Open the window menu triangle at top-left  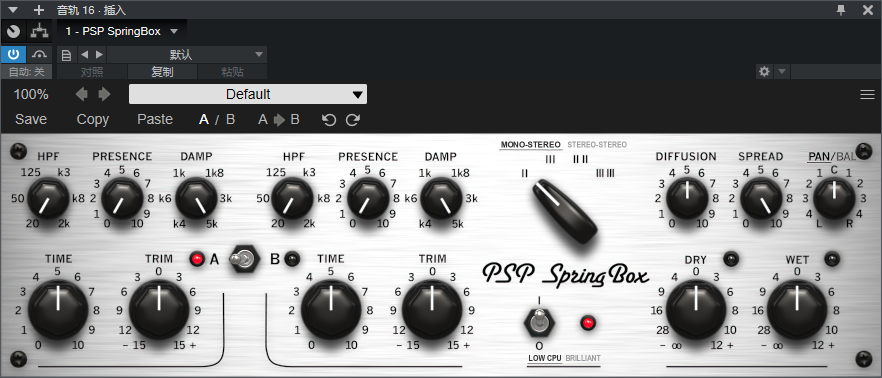tap(13, 10)
